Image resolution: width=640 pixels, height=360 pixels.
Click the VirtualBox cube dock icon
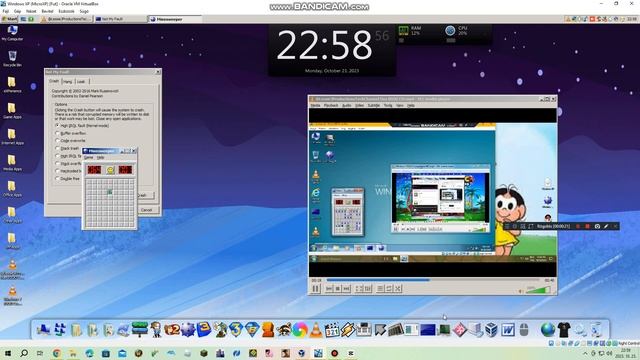point(492,329)
